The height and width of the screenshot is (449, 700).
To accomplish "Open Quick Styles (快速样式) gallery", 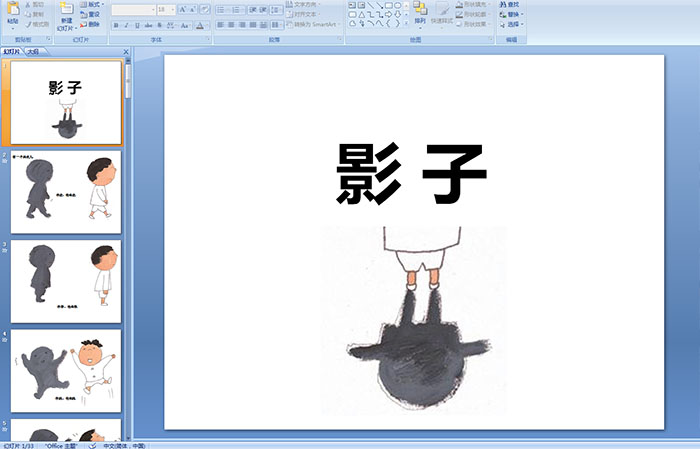I will (x=442, y=13).
